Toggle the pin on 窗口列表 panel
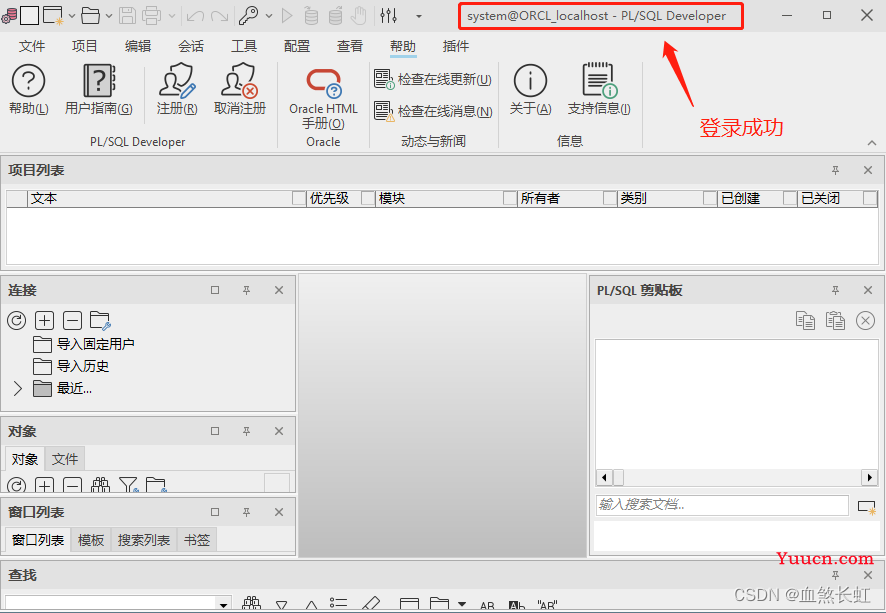This screenshot has width=886, height=613. point(246,512)
